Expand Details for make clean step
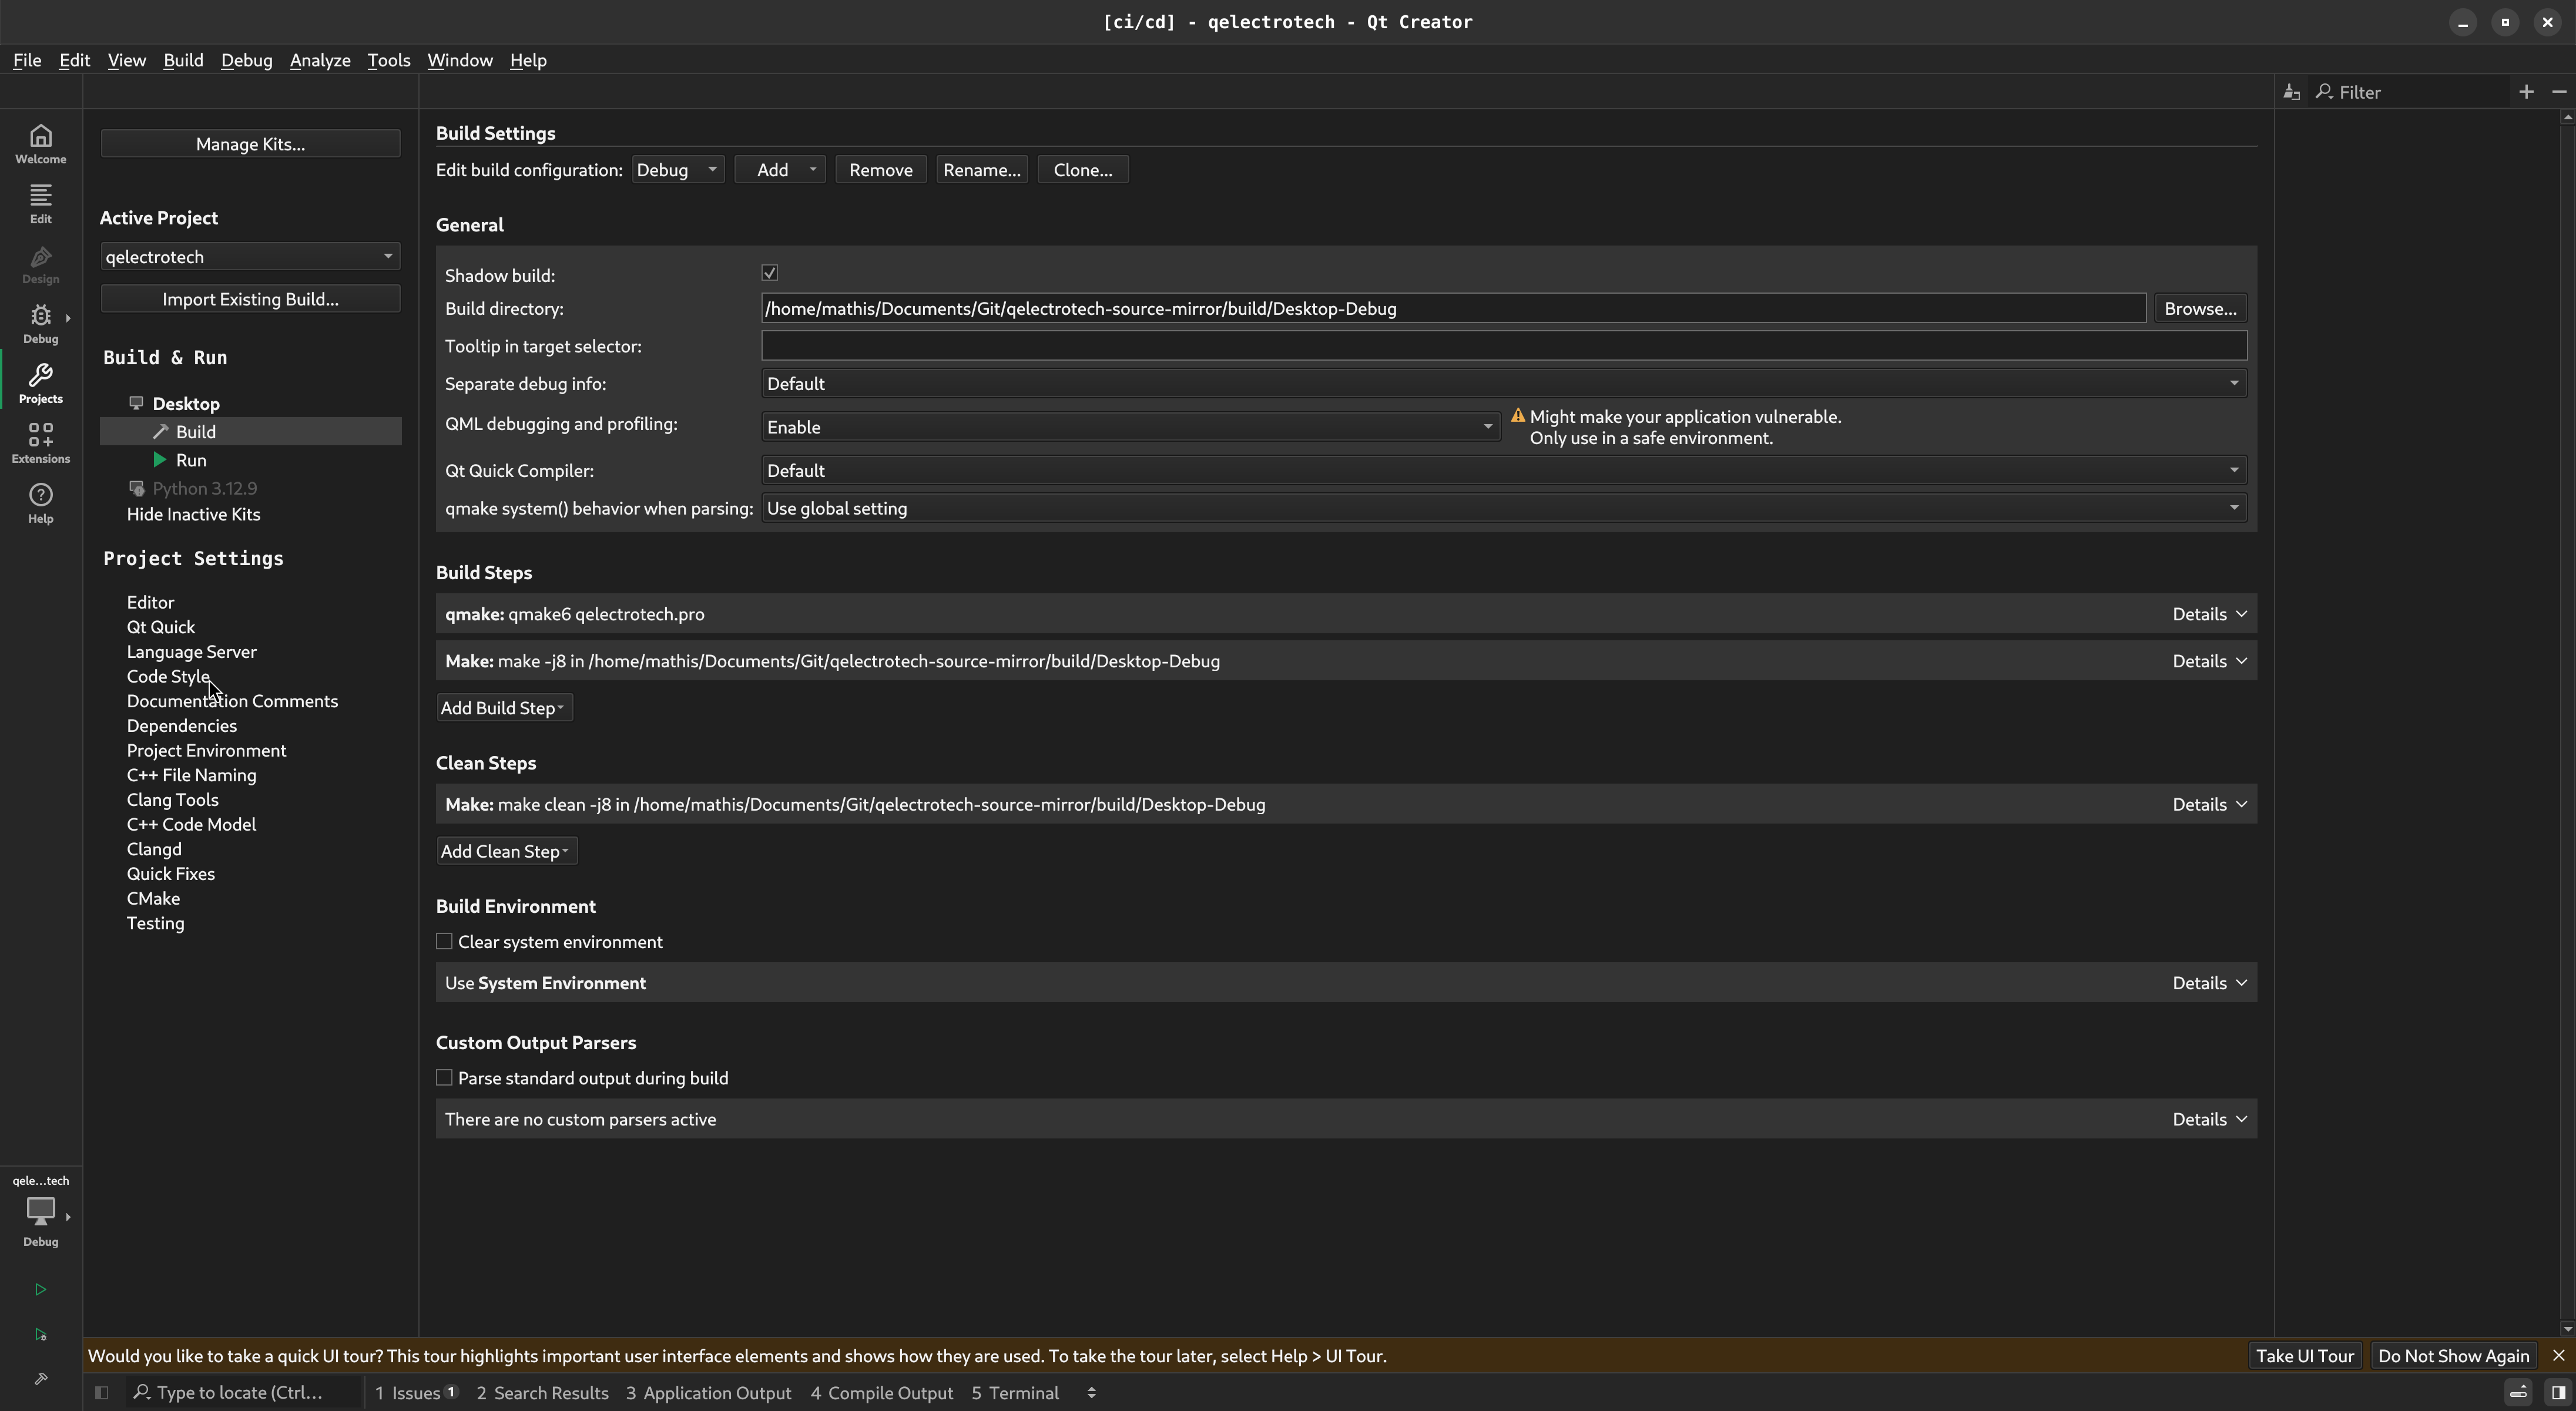 pos(2209,804)
